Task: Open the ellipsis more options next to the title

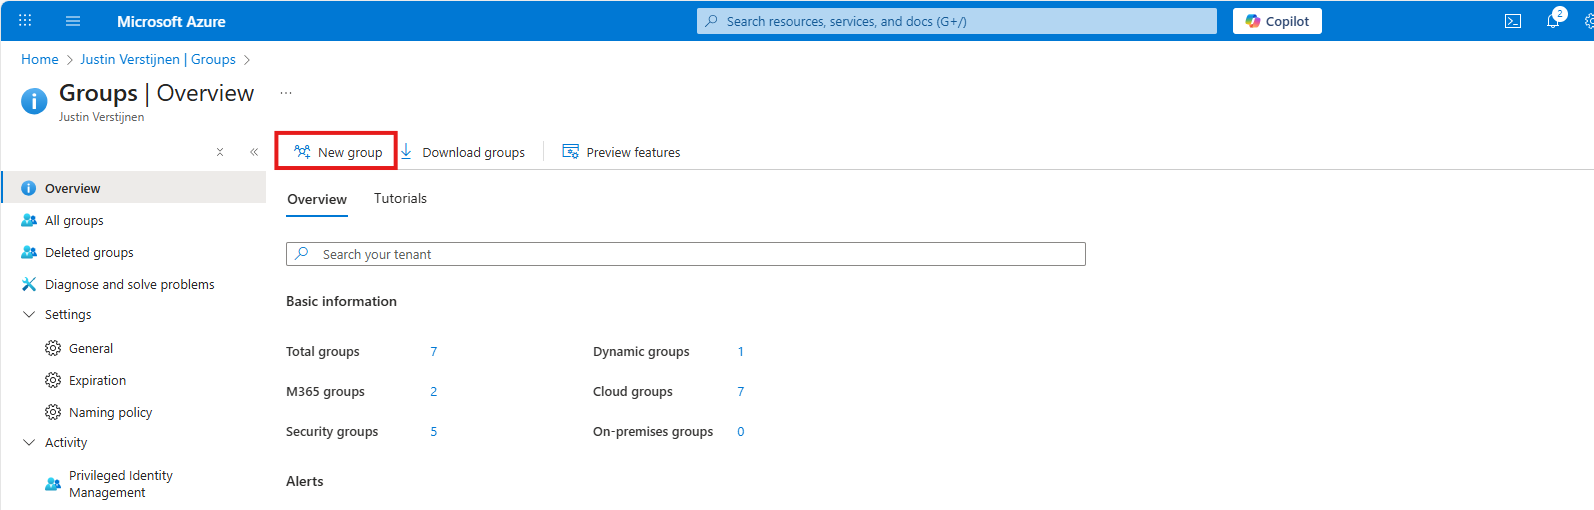Action: (x=286, y=93)
